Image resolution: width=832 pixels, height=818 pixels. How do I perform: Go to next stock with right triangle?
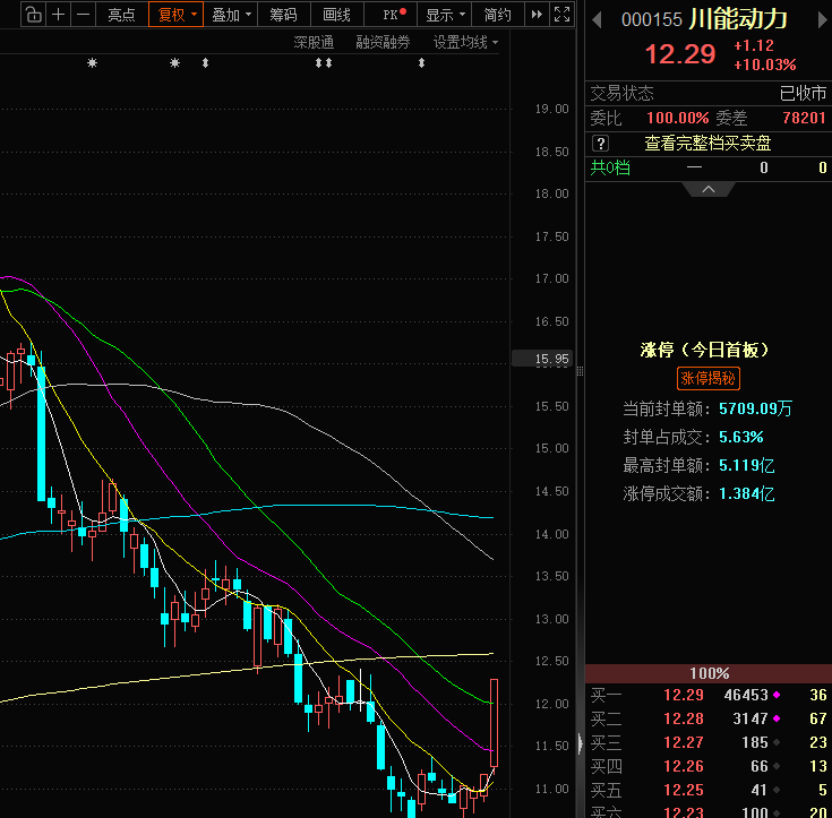(822, 20)
